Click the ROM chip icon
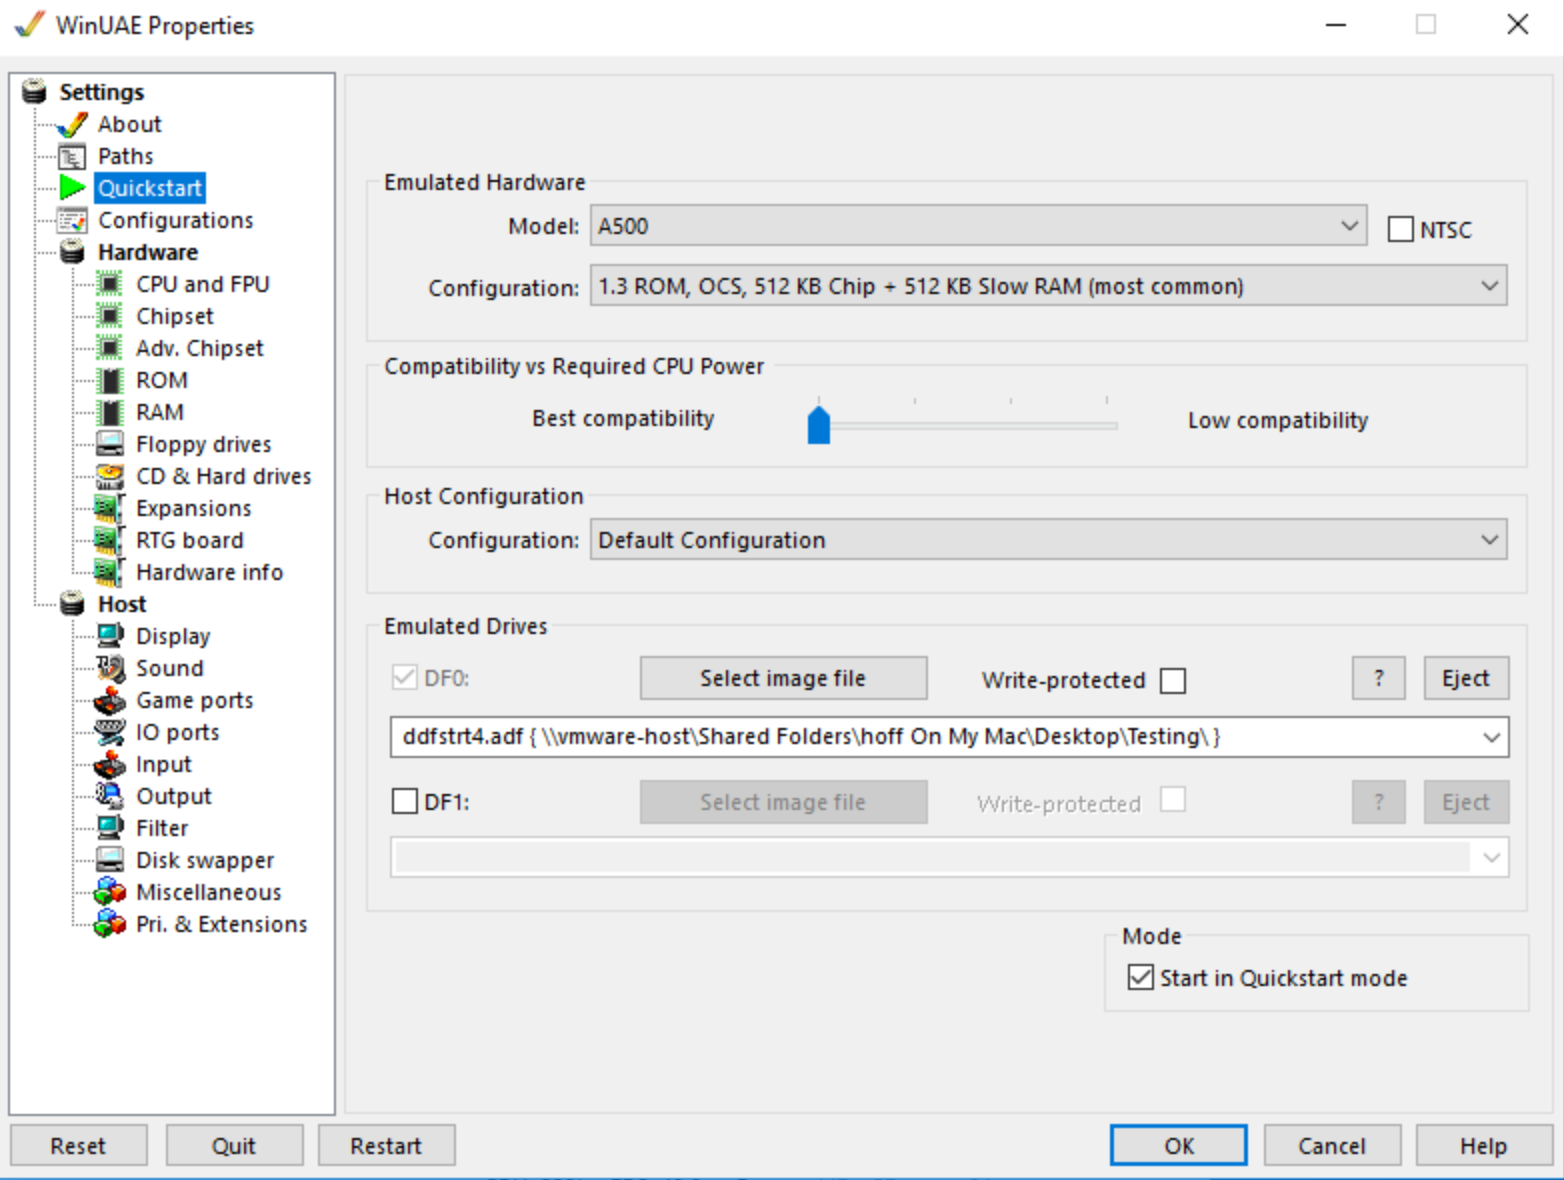1564x1180 pixels. pyautogui.click(x=110, y=380)
